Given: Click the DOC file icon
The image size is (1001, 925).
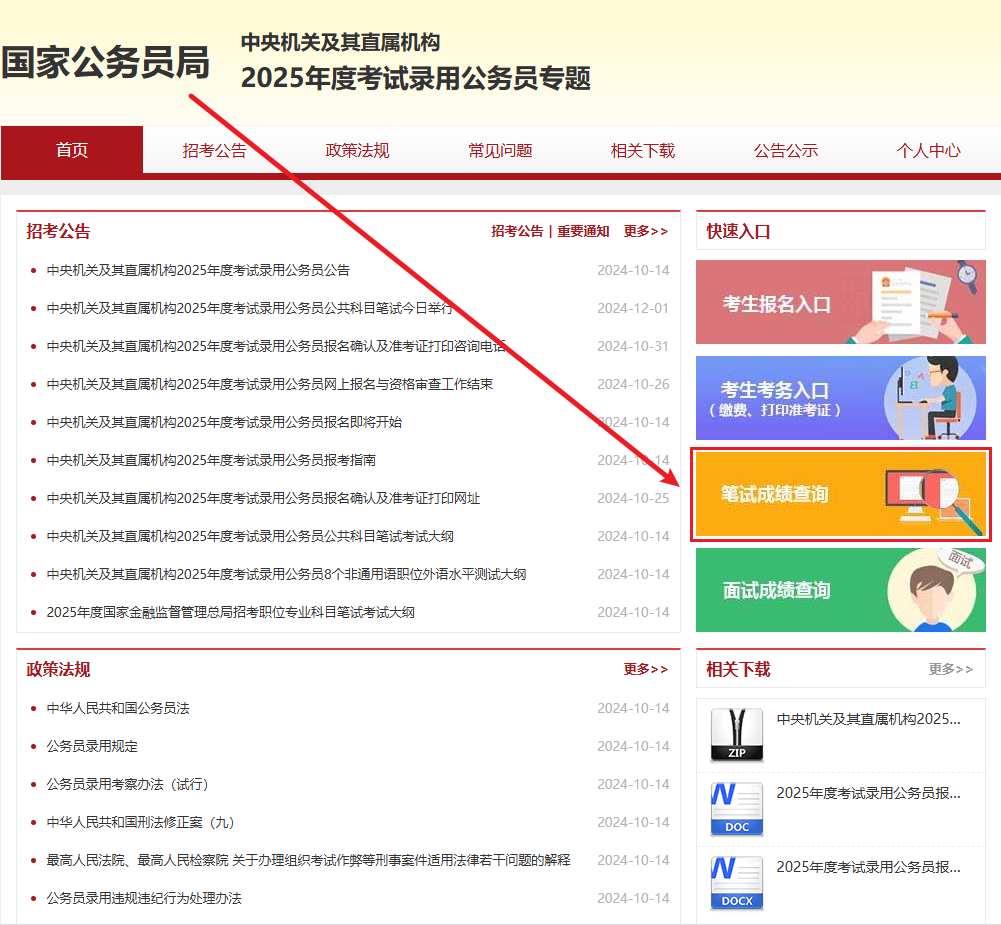Looking at the screenshot, I should (x=736, y=809).
